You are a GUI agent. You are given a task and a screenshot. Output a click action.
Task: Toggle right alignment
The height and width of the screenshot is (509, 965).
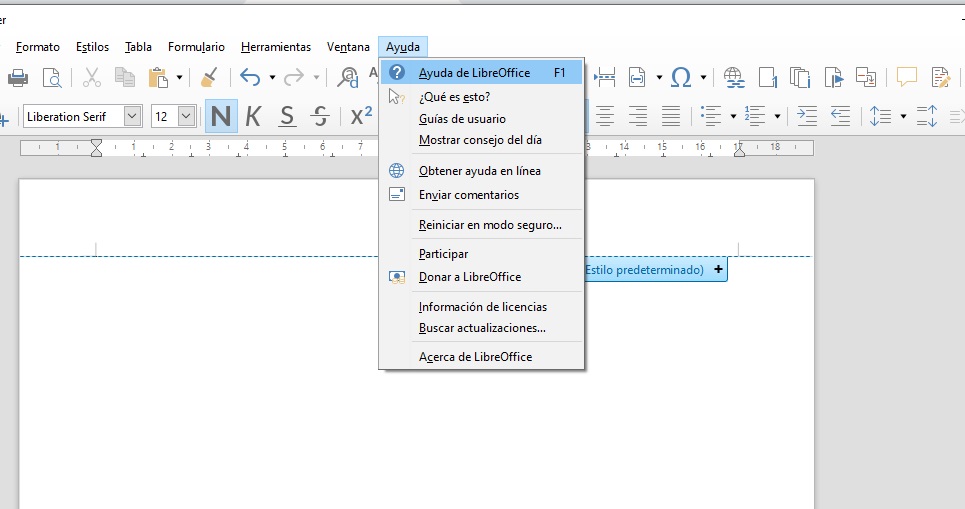(638, 116)
